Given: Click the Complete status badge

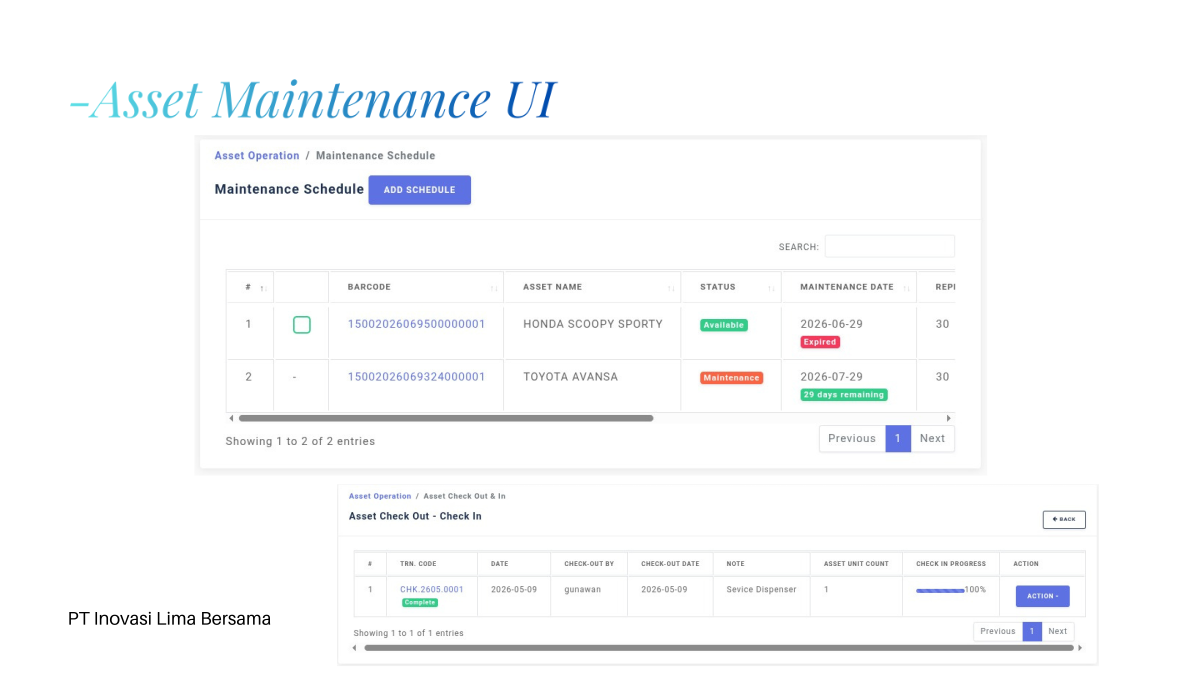Looking at the screenshot, I should pos(420,603).
